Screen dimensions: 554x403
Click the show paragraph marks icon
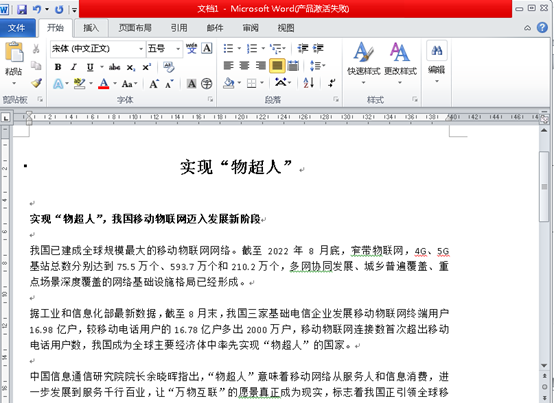(331, 83)
